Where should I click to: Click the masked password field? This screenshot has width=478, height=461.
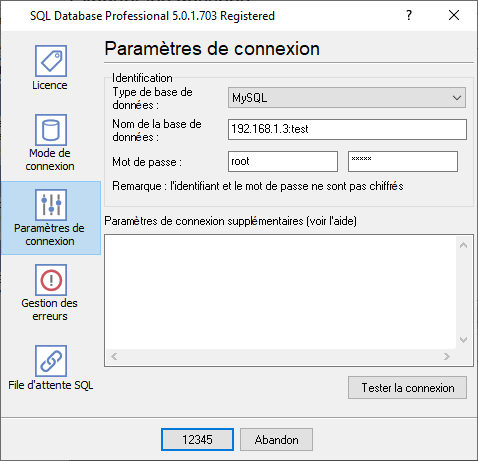(403, 162)
